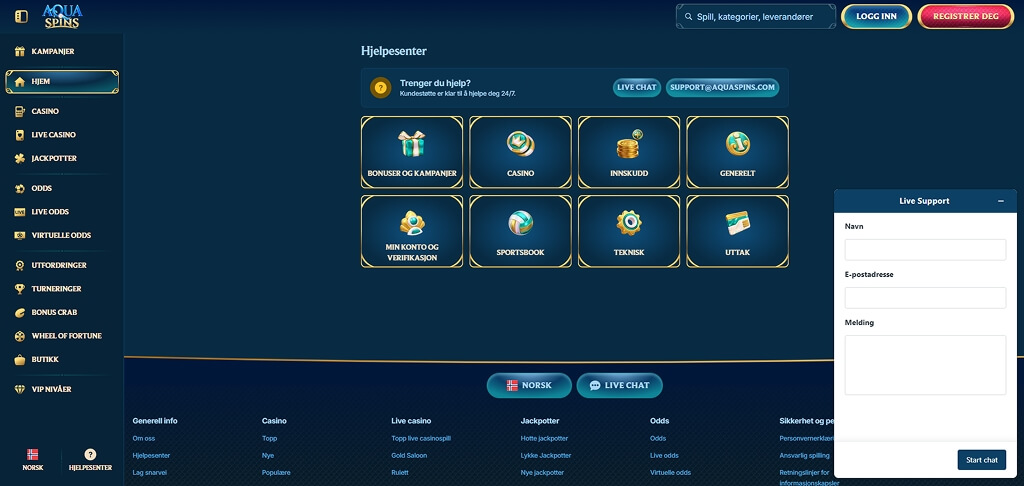Open the Uttak help category card

tap(737, 231)
